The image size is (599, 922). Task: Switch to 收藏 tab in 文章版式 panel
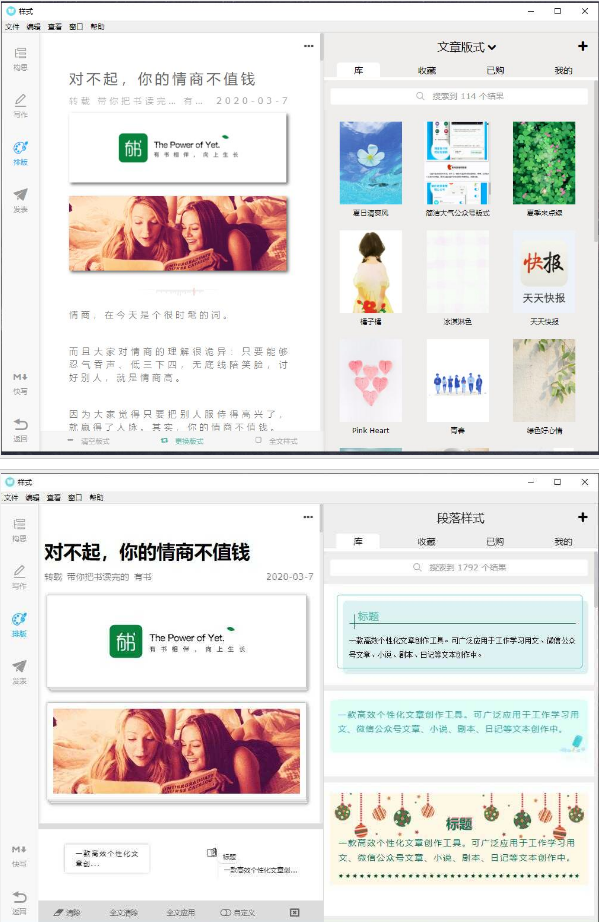coord(427,70)
